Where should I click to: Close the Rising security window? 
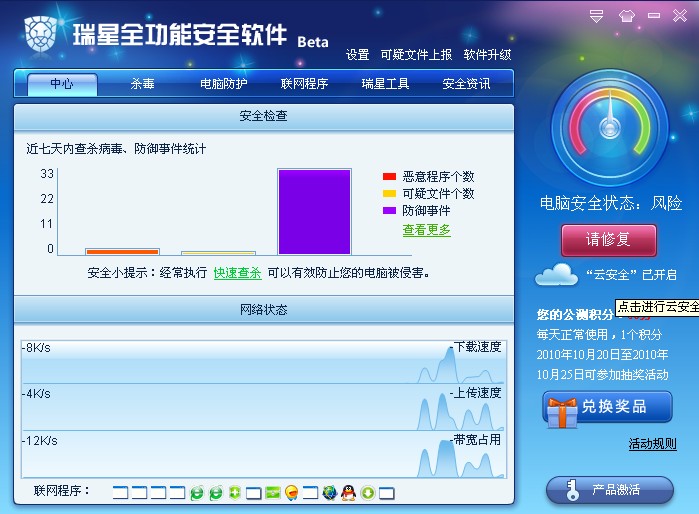pos(680,16)
